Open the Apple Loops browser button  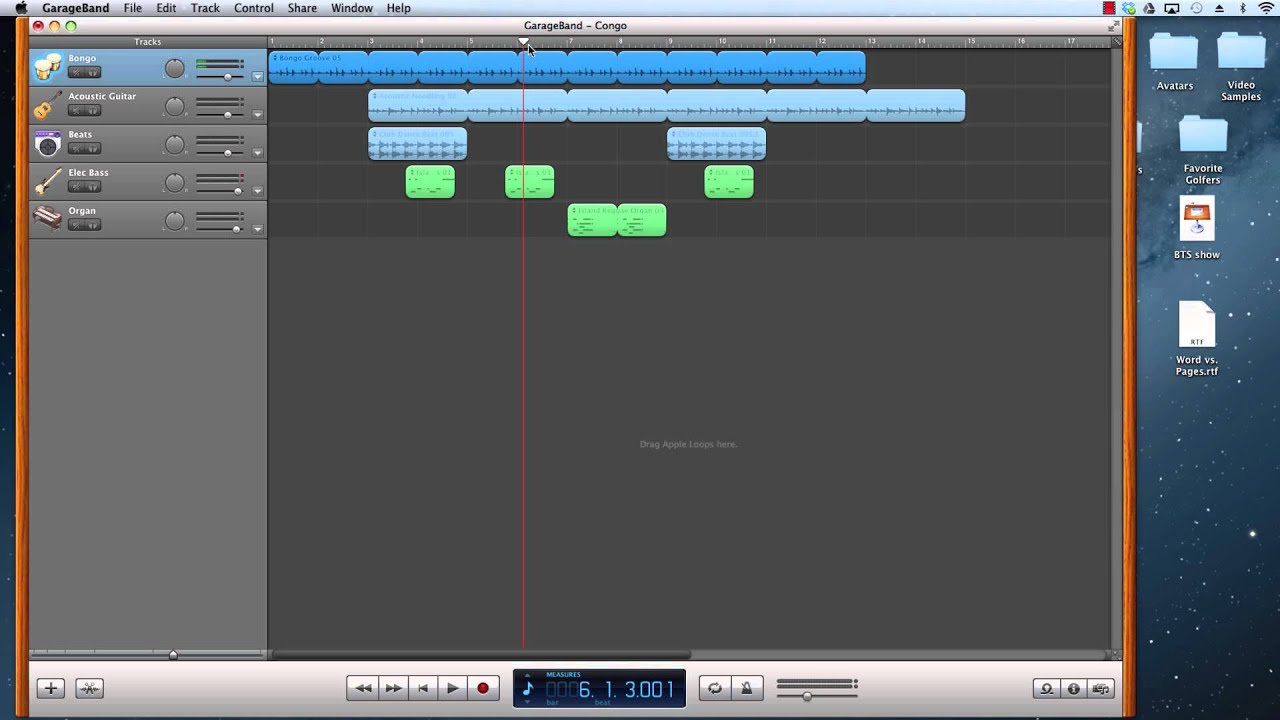coord(1046,688)
